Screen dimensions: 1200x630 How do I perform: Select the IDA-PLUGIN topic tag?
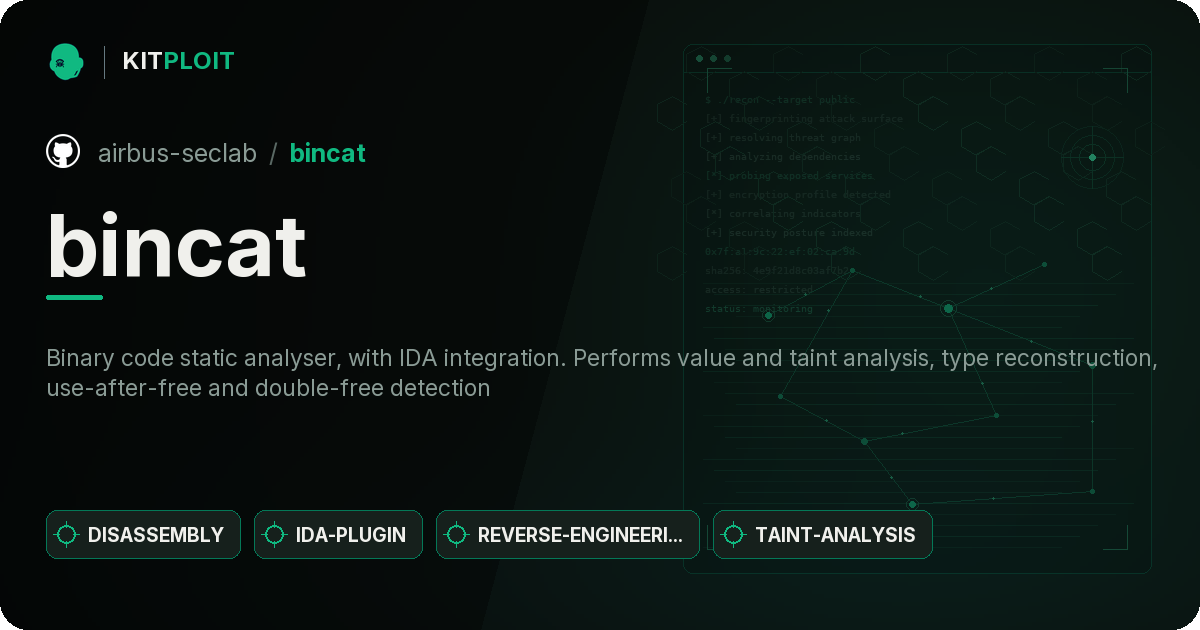[x=338, y=535]
